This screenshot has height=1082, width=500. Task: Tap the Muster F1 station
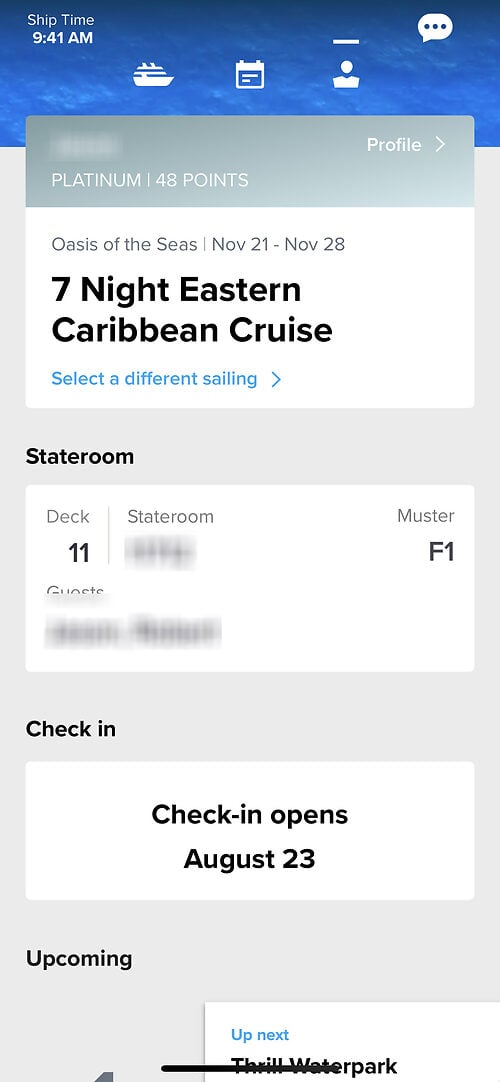pos(426,536)
